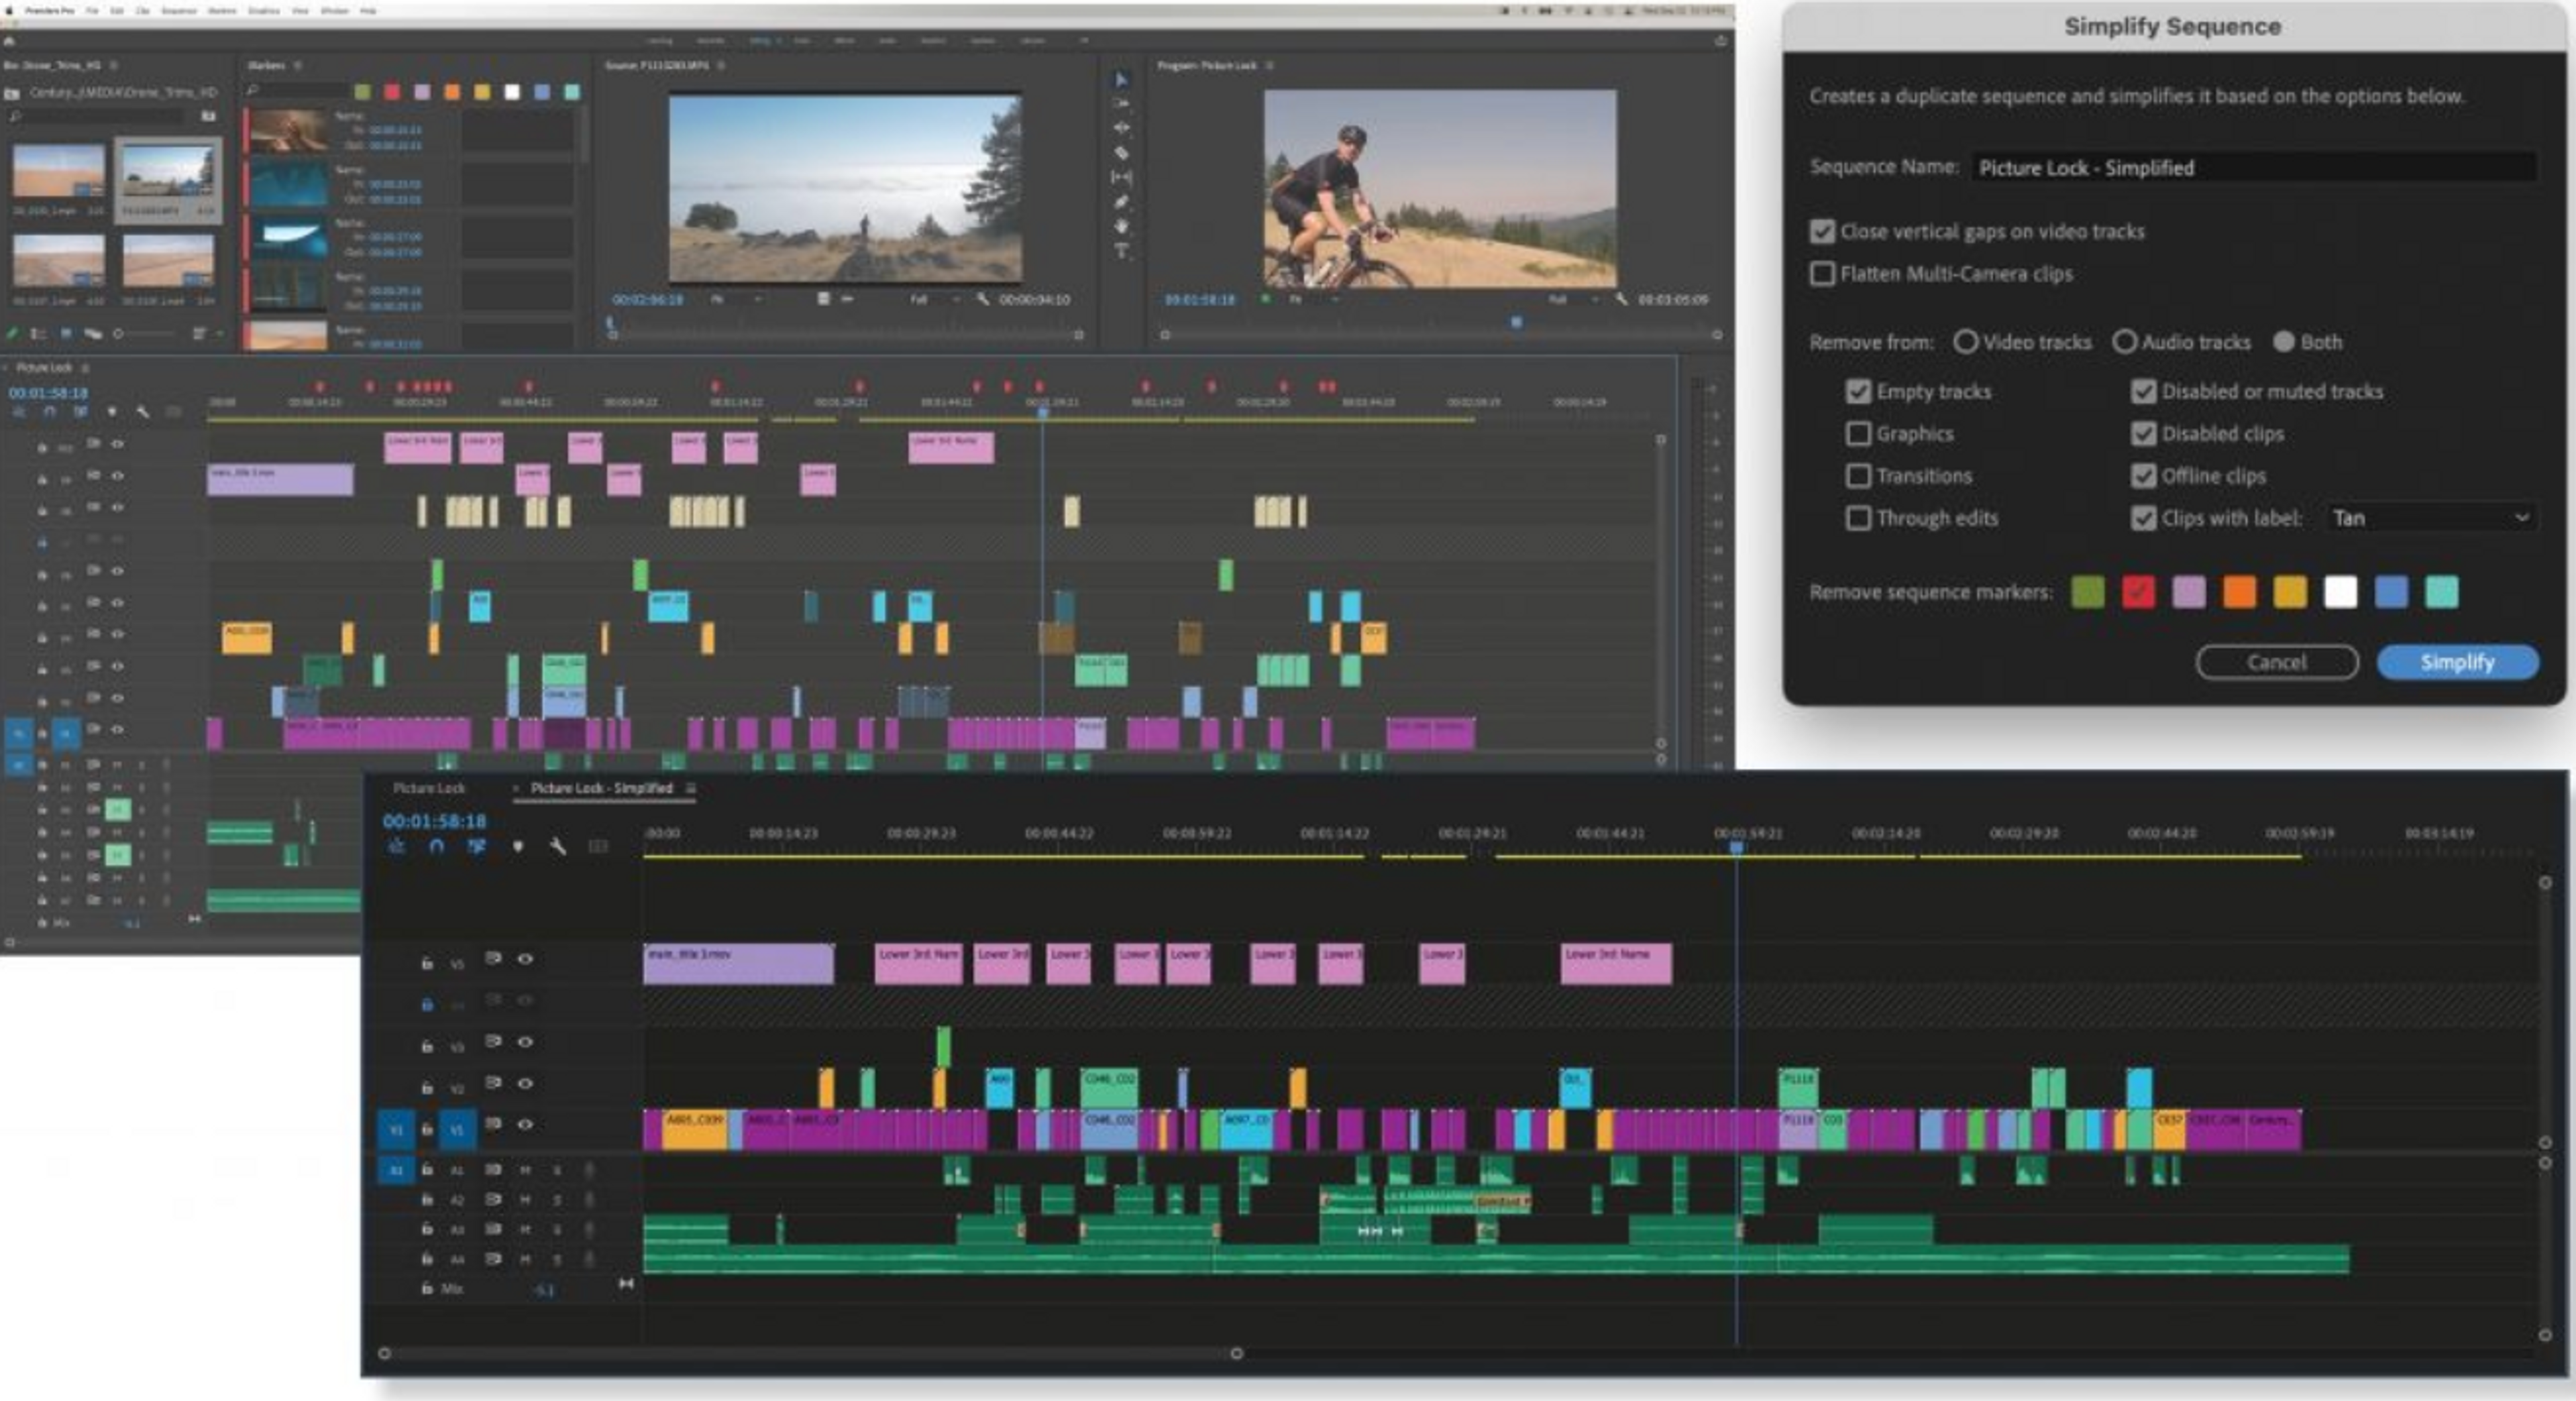Image resolution: width=2576 pixels, height=1401 pixels.
Task: Switch to the Picture Lock timeline tab
Action: coord(428,788)
